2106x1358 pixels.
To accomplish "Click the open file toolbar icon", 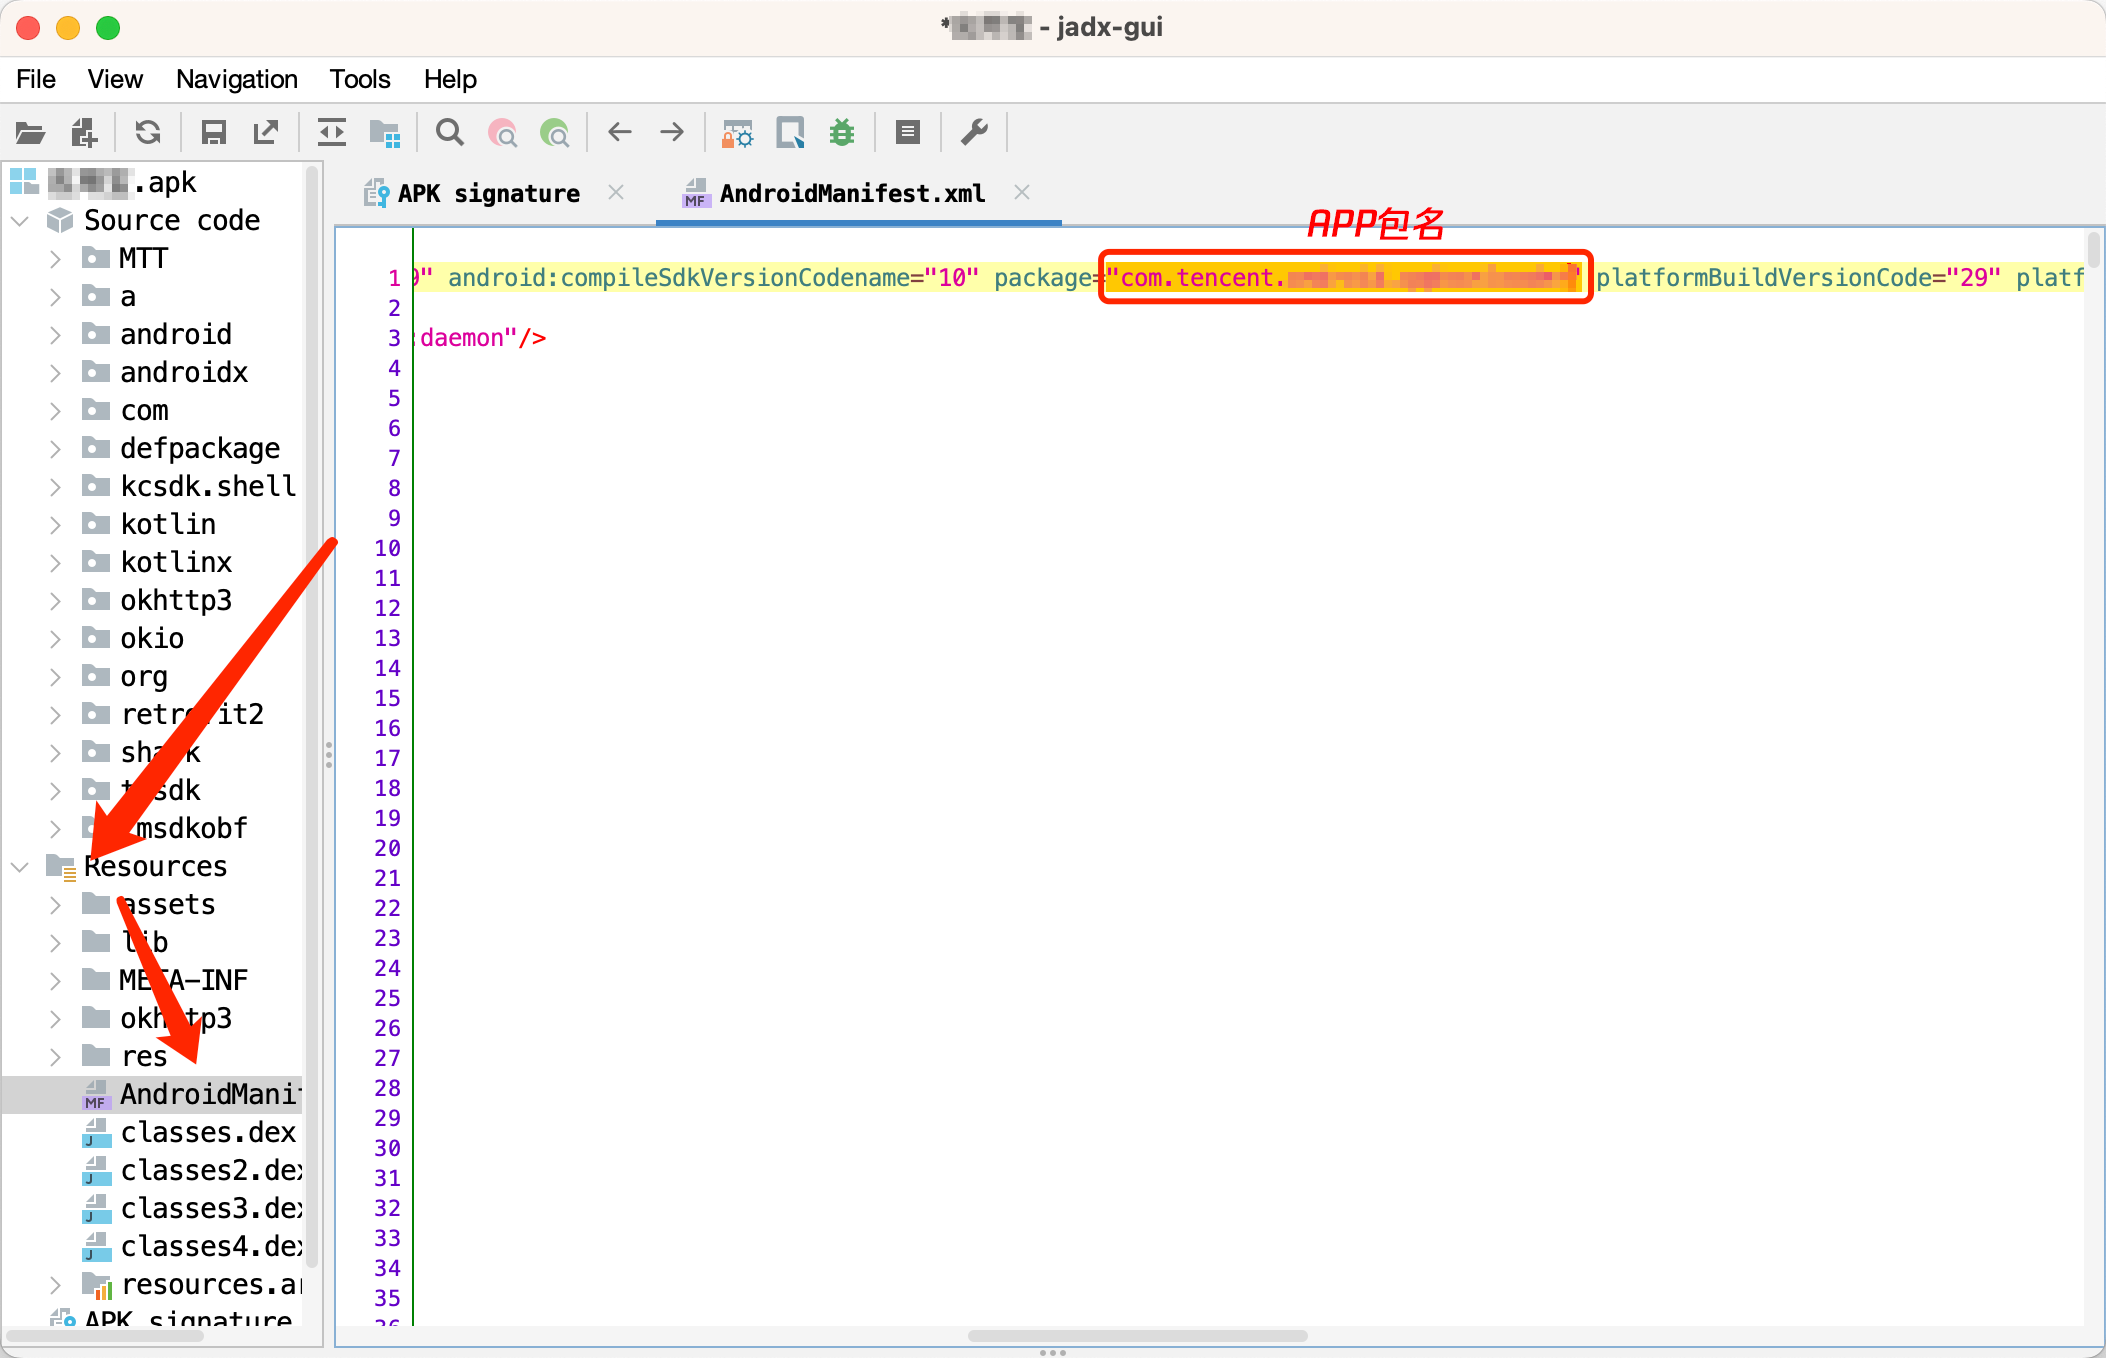I will [31, 132].
